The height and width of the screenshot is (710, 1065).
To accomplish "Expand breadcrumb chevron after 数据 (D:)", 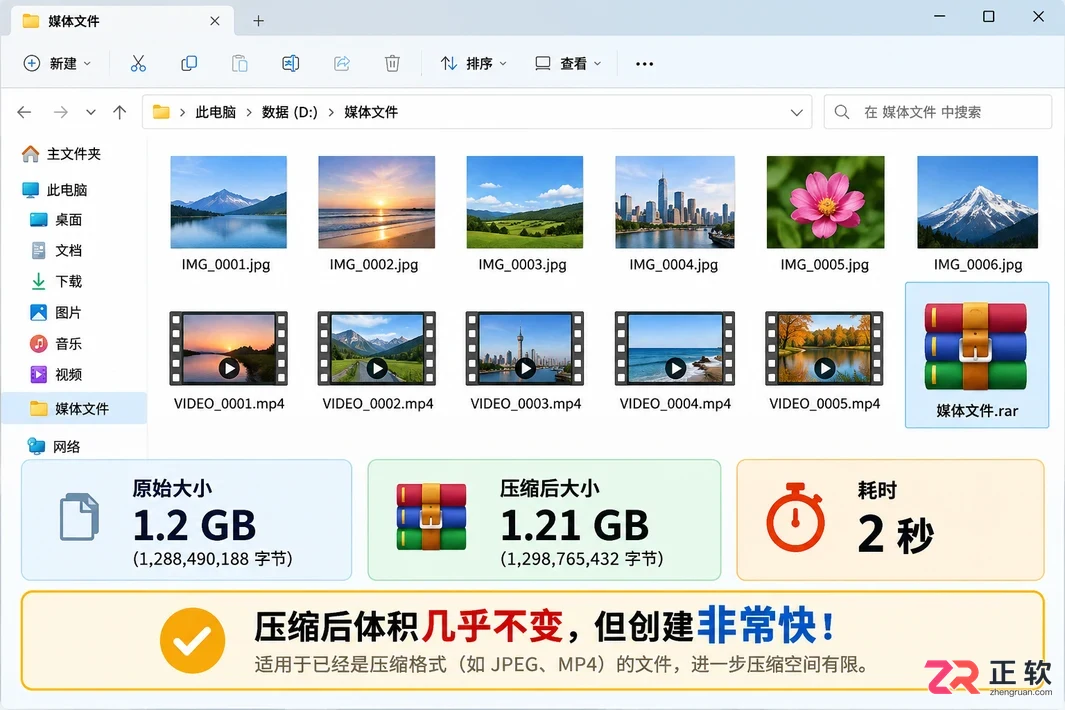I will click(x=331, y=113).
